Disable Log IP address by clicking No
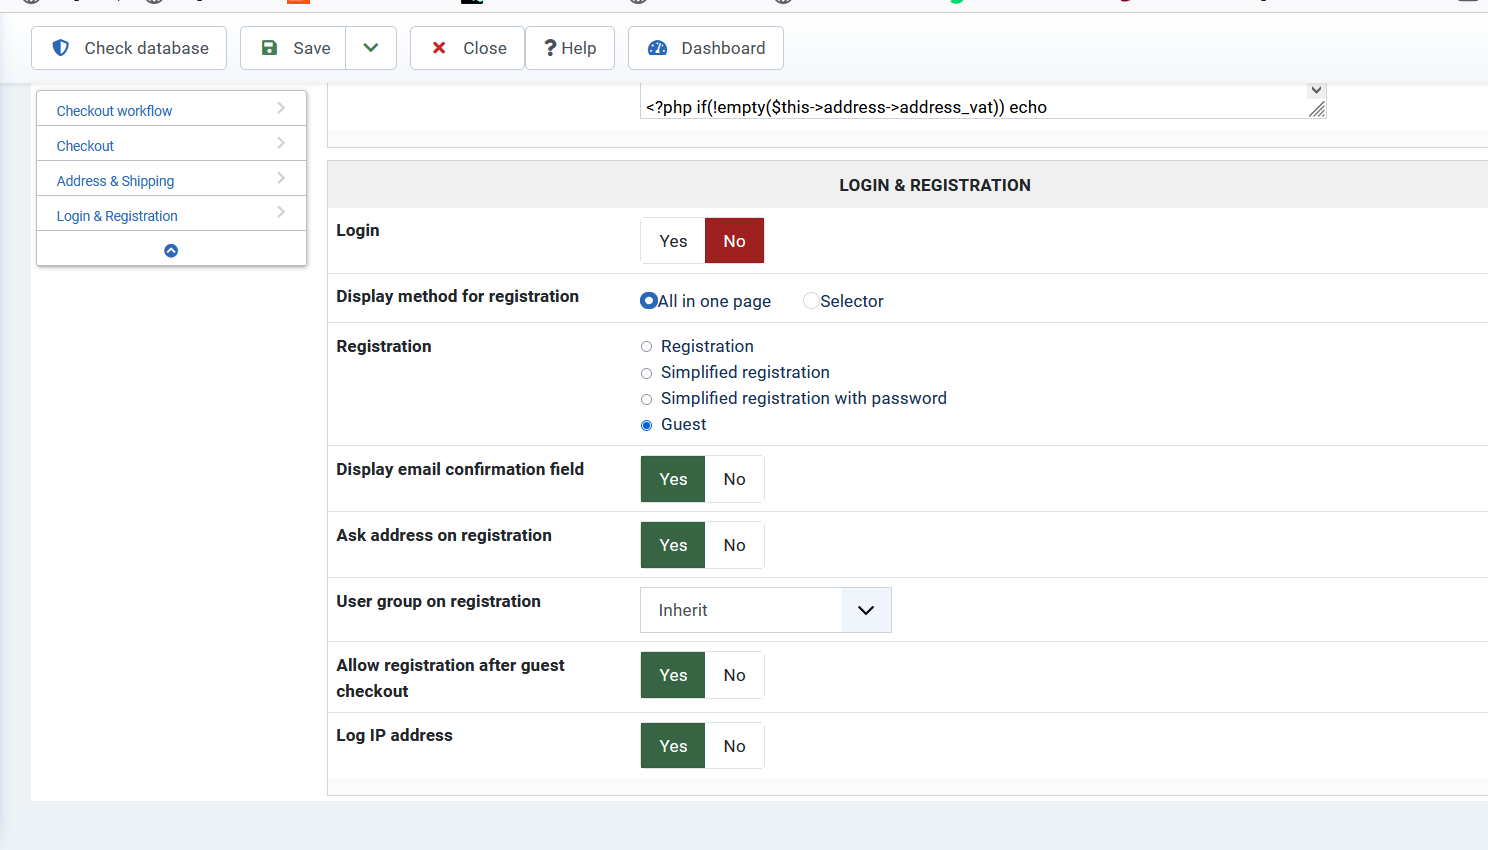1488x850 pixels. 734,746
